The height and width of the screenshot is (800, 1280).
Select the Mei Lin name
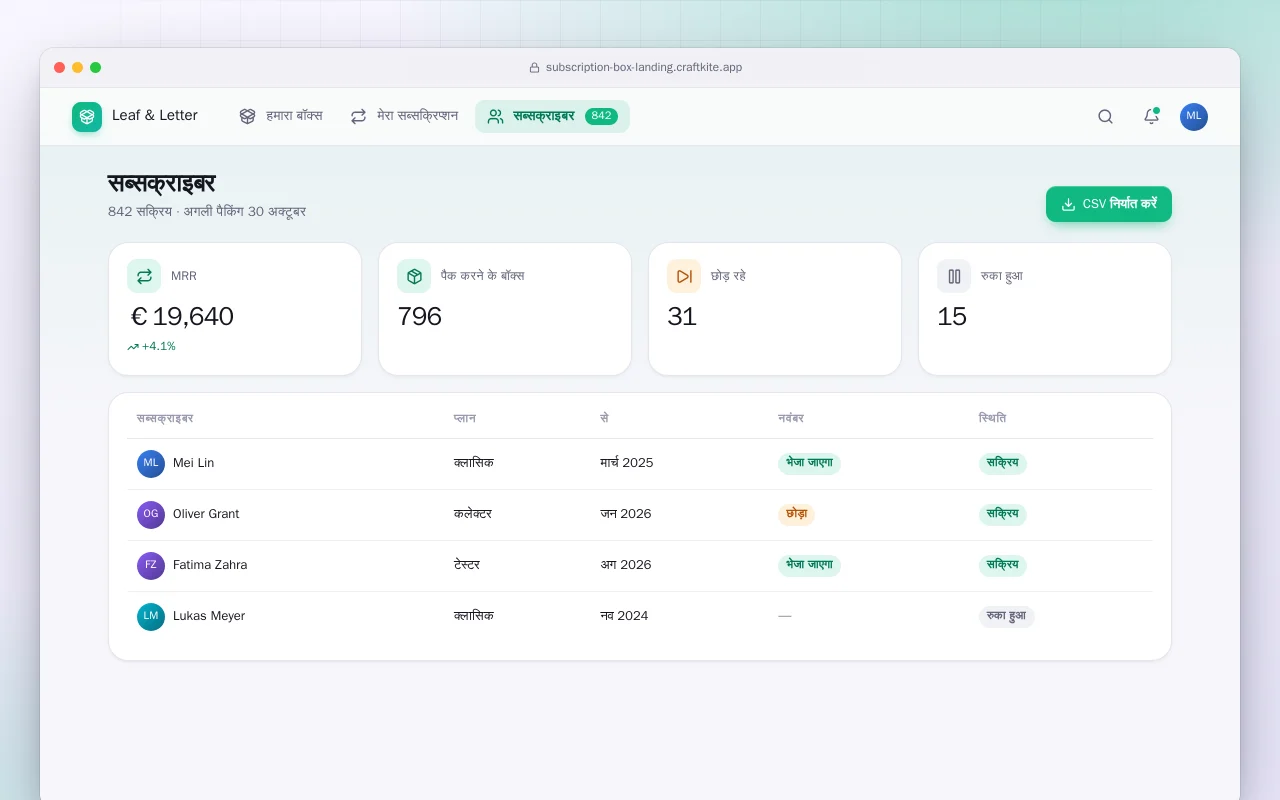click(193, 464)
